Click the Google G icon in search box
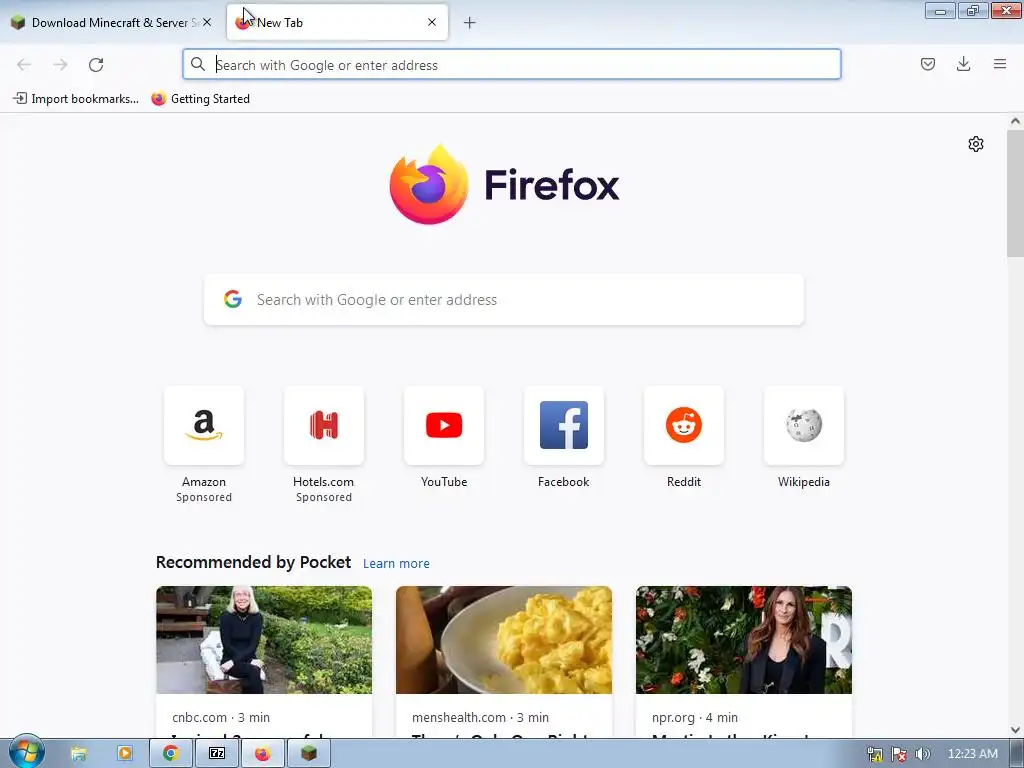 click(233, 299)
